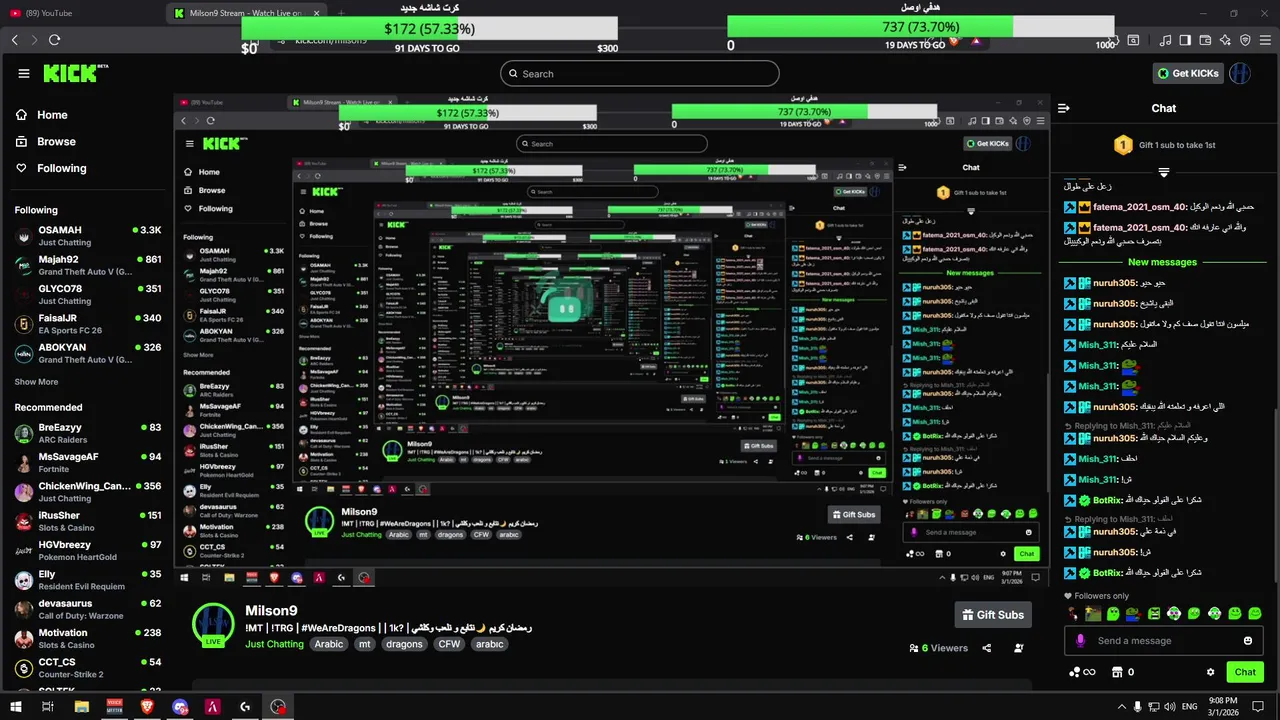This screenshot has width=1280, height=720.
Task: Jump to New messages in chat
Action: 1162,262
